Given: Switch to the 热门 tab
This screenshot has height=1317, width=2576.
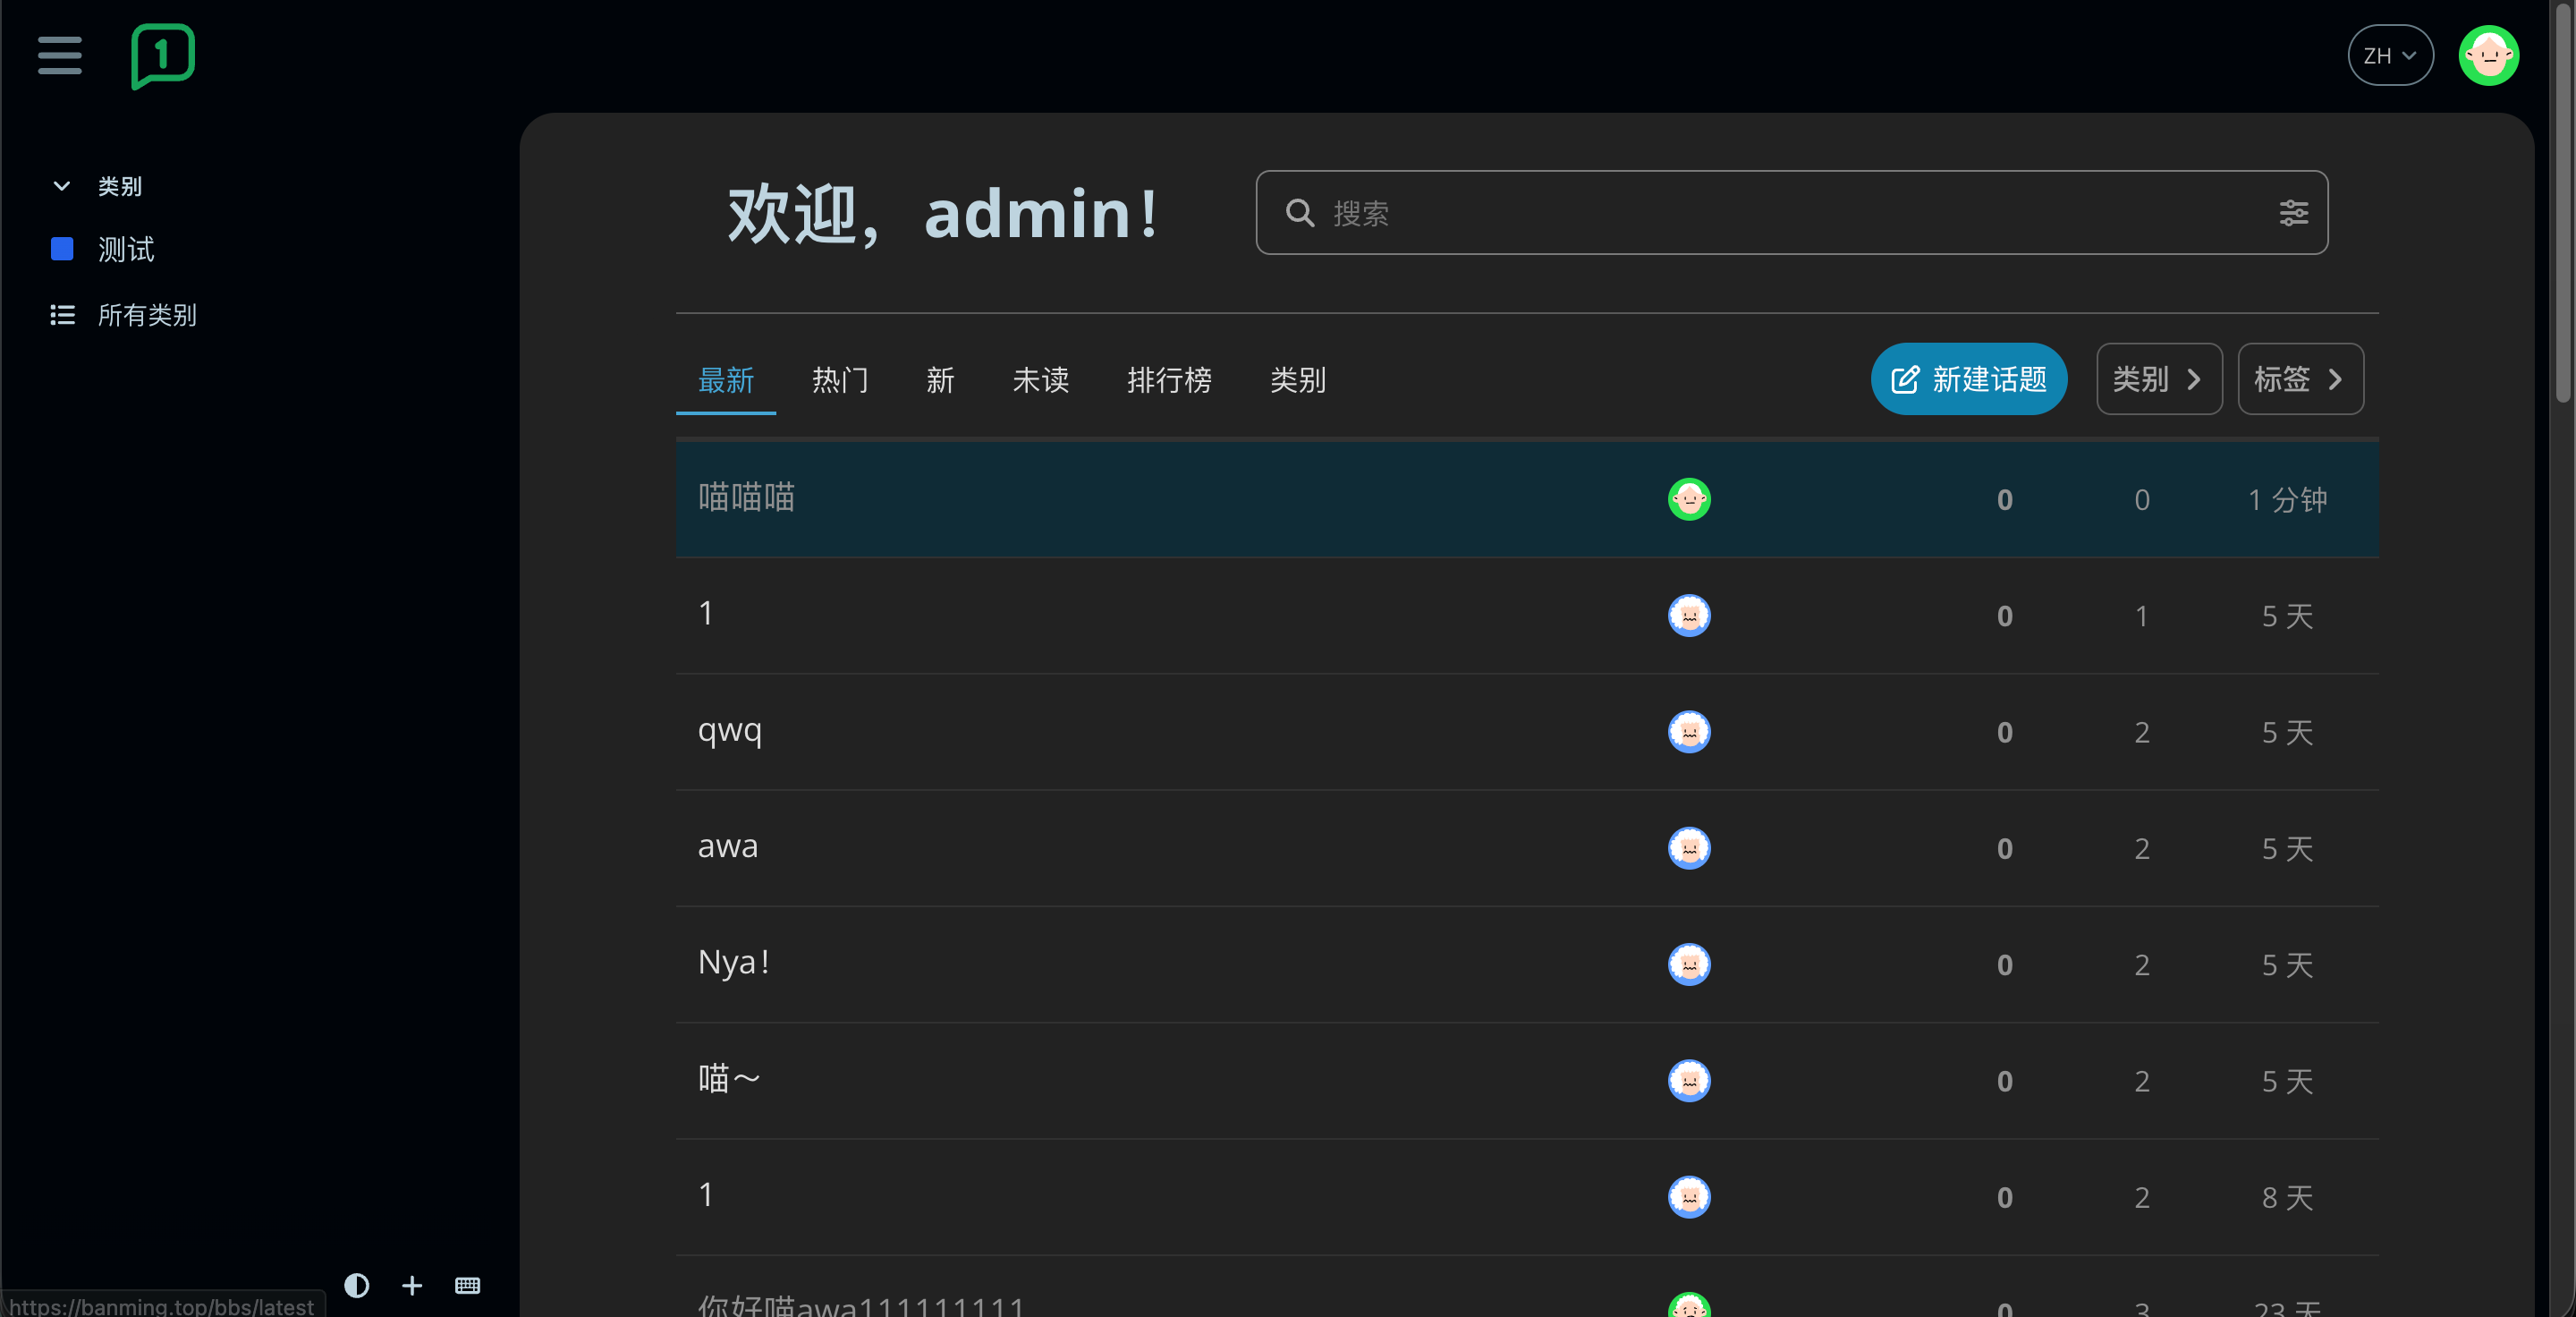Looking at the screenshot, I should pos(840,380).
